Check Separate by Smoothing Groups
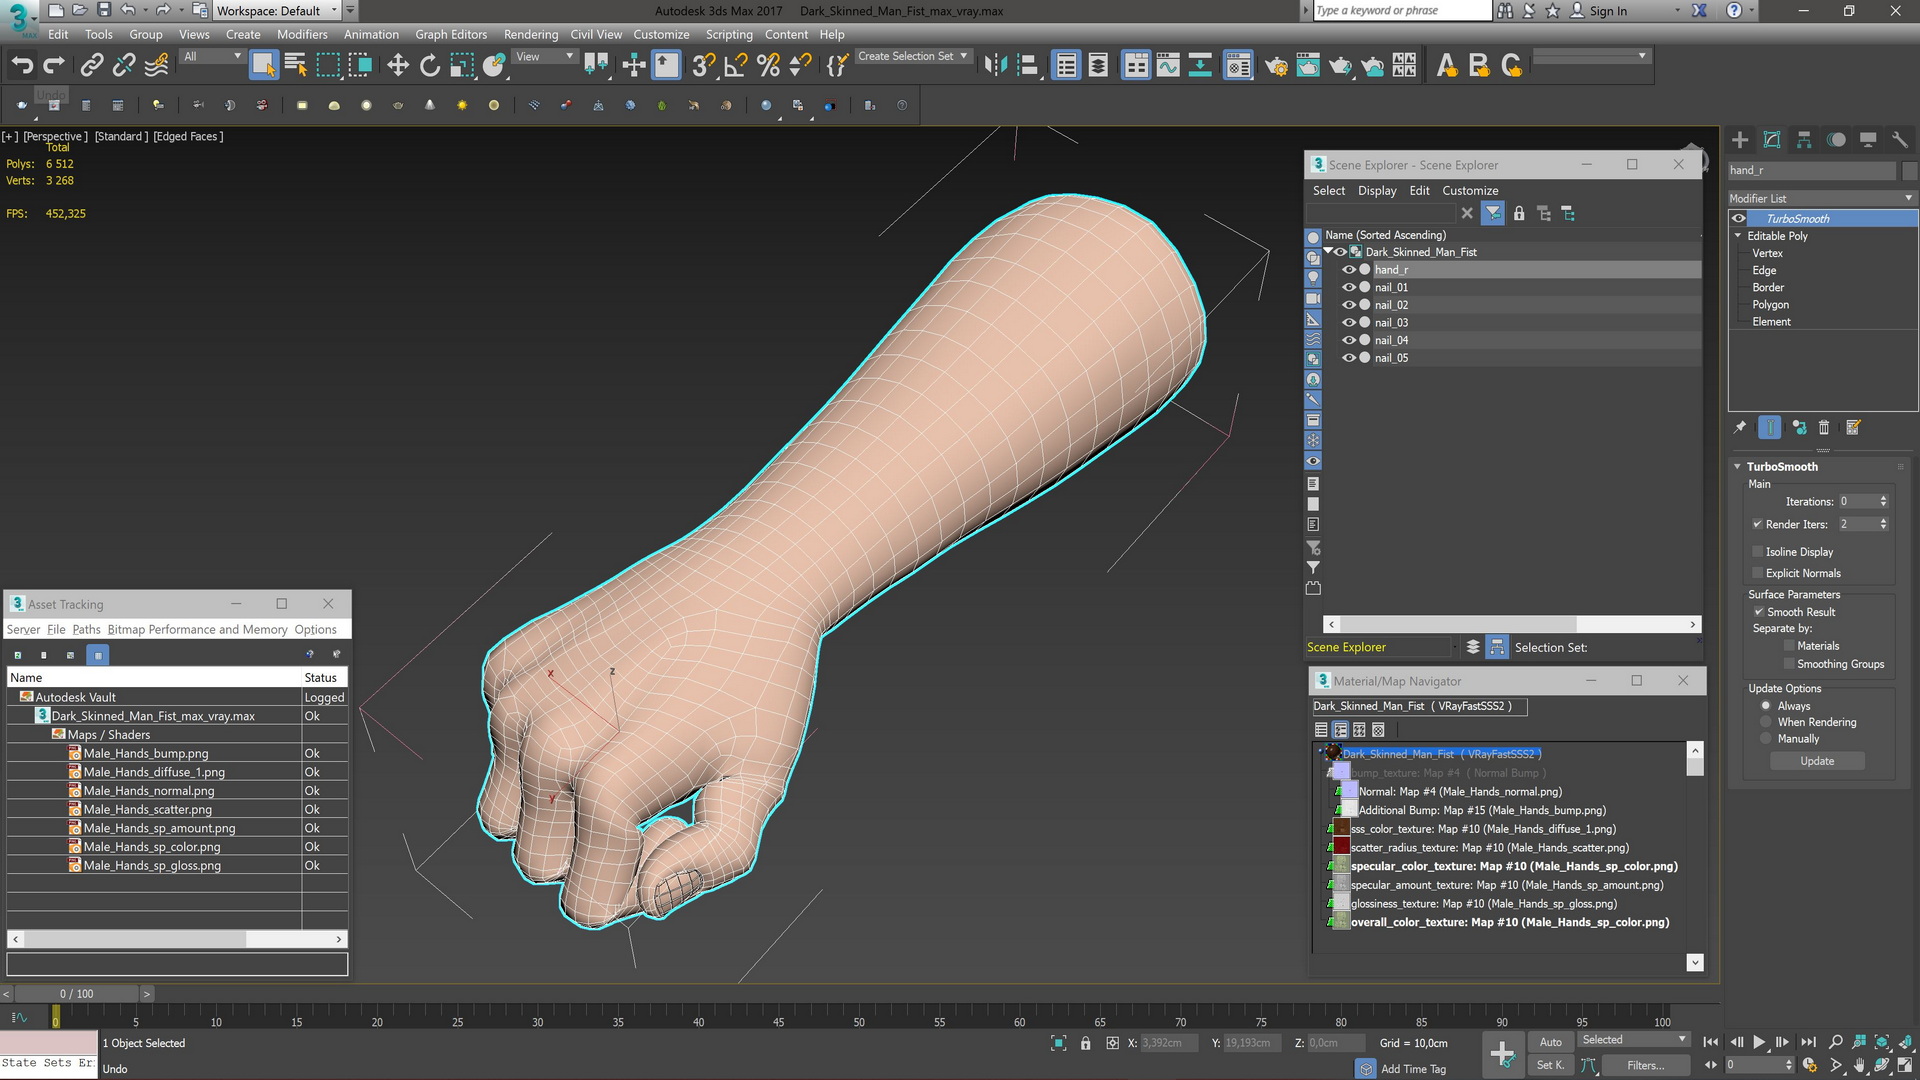Image resolution: width=1920 pixels, height=1080 pixels. (1789, 664)
